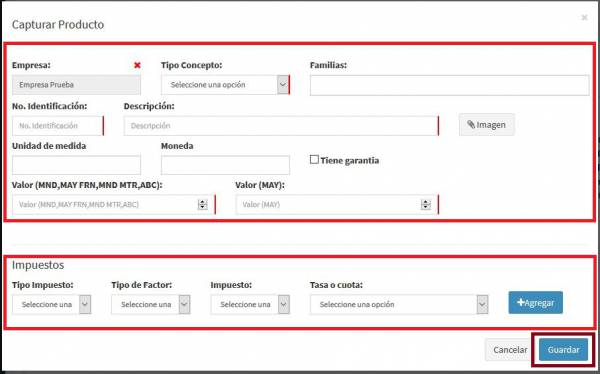This screenshot has height=374, width=600.
Task: Open the Tipo Concepto dropdown
Action: tap(225, 85)
